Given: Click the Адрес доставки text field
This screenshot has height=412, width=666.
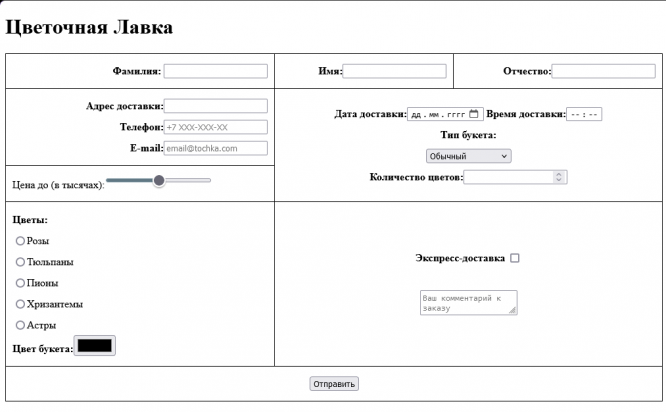Looking at the screenshot, I should pyautogui.click(x=216, y=106).
